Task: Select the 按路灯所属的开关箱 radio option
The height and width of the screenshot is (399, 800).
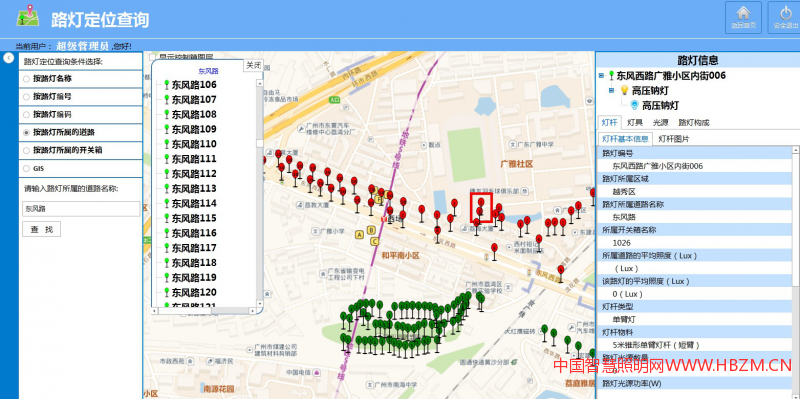Action: (27, 151)
